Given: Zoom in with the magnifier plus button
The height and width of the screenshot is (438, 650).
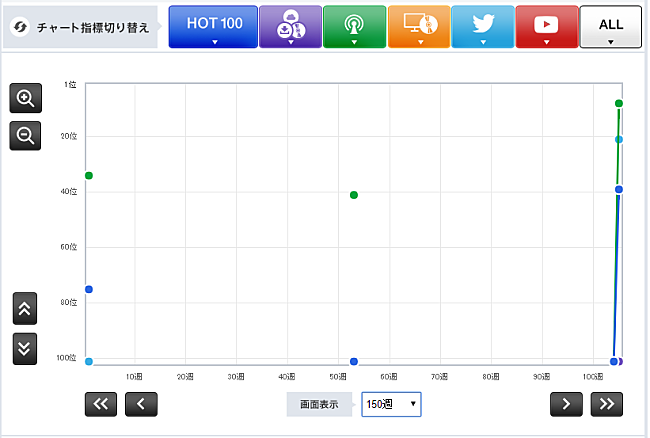Looking at the screenshot, I should pos(25,98).
